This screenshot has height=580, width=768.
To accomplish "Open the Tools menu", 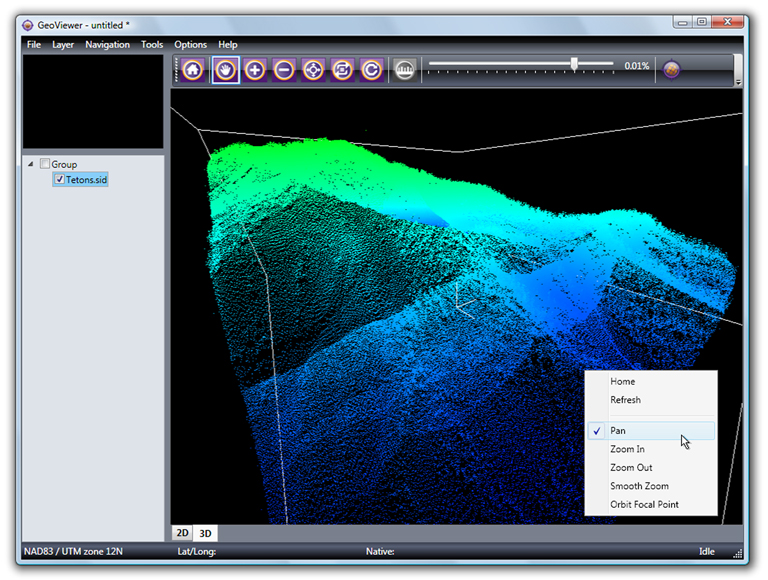I will point(152,45).
